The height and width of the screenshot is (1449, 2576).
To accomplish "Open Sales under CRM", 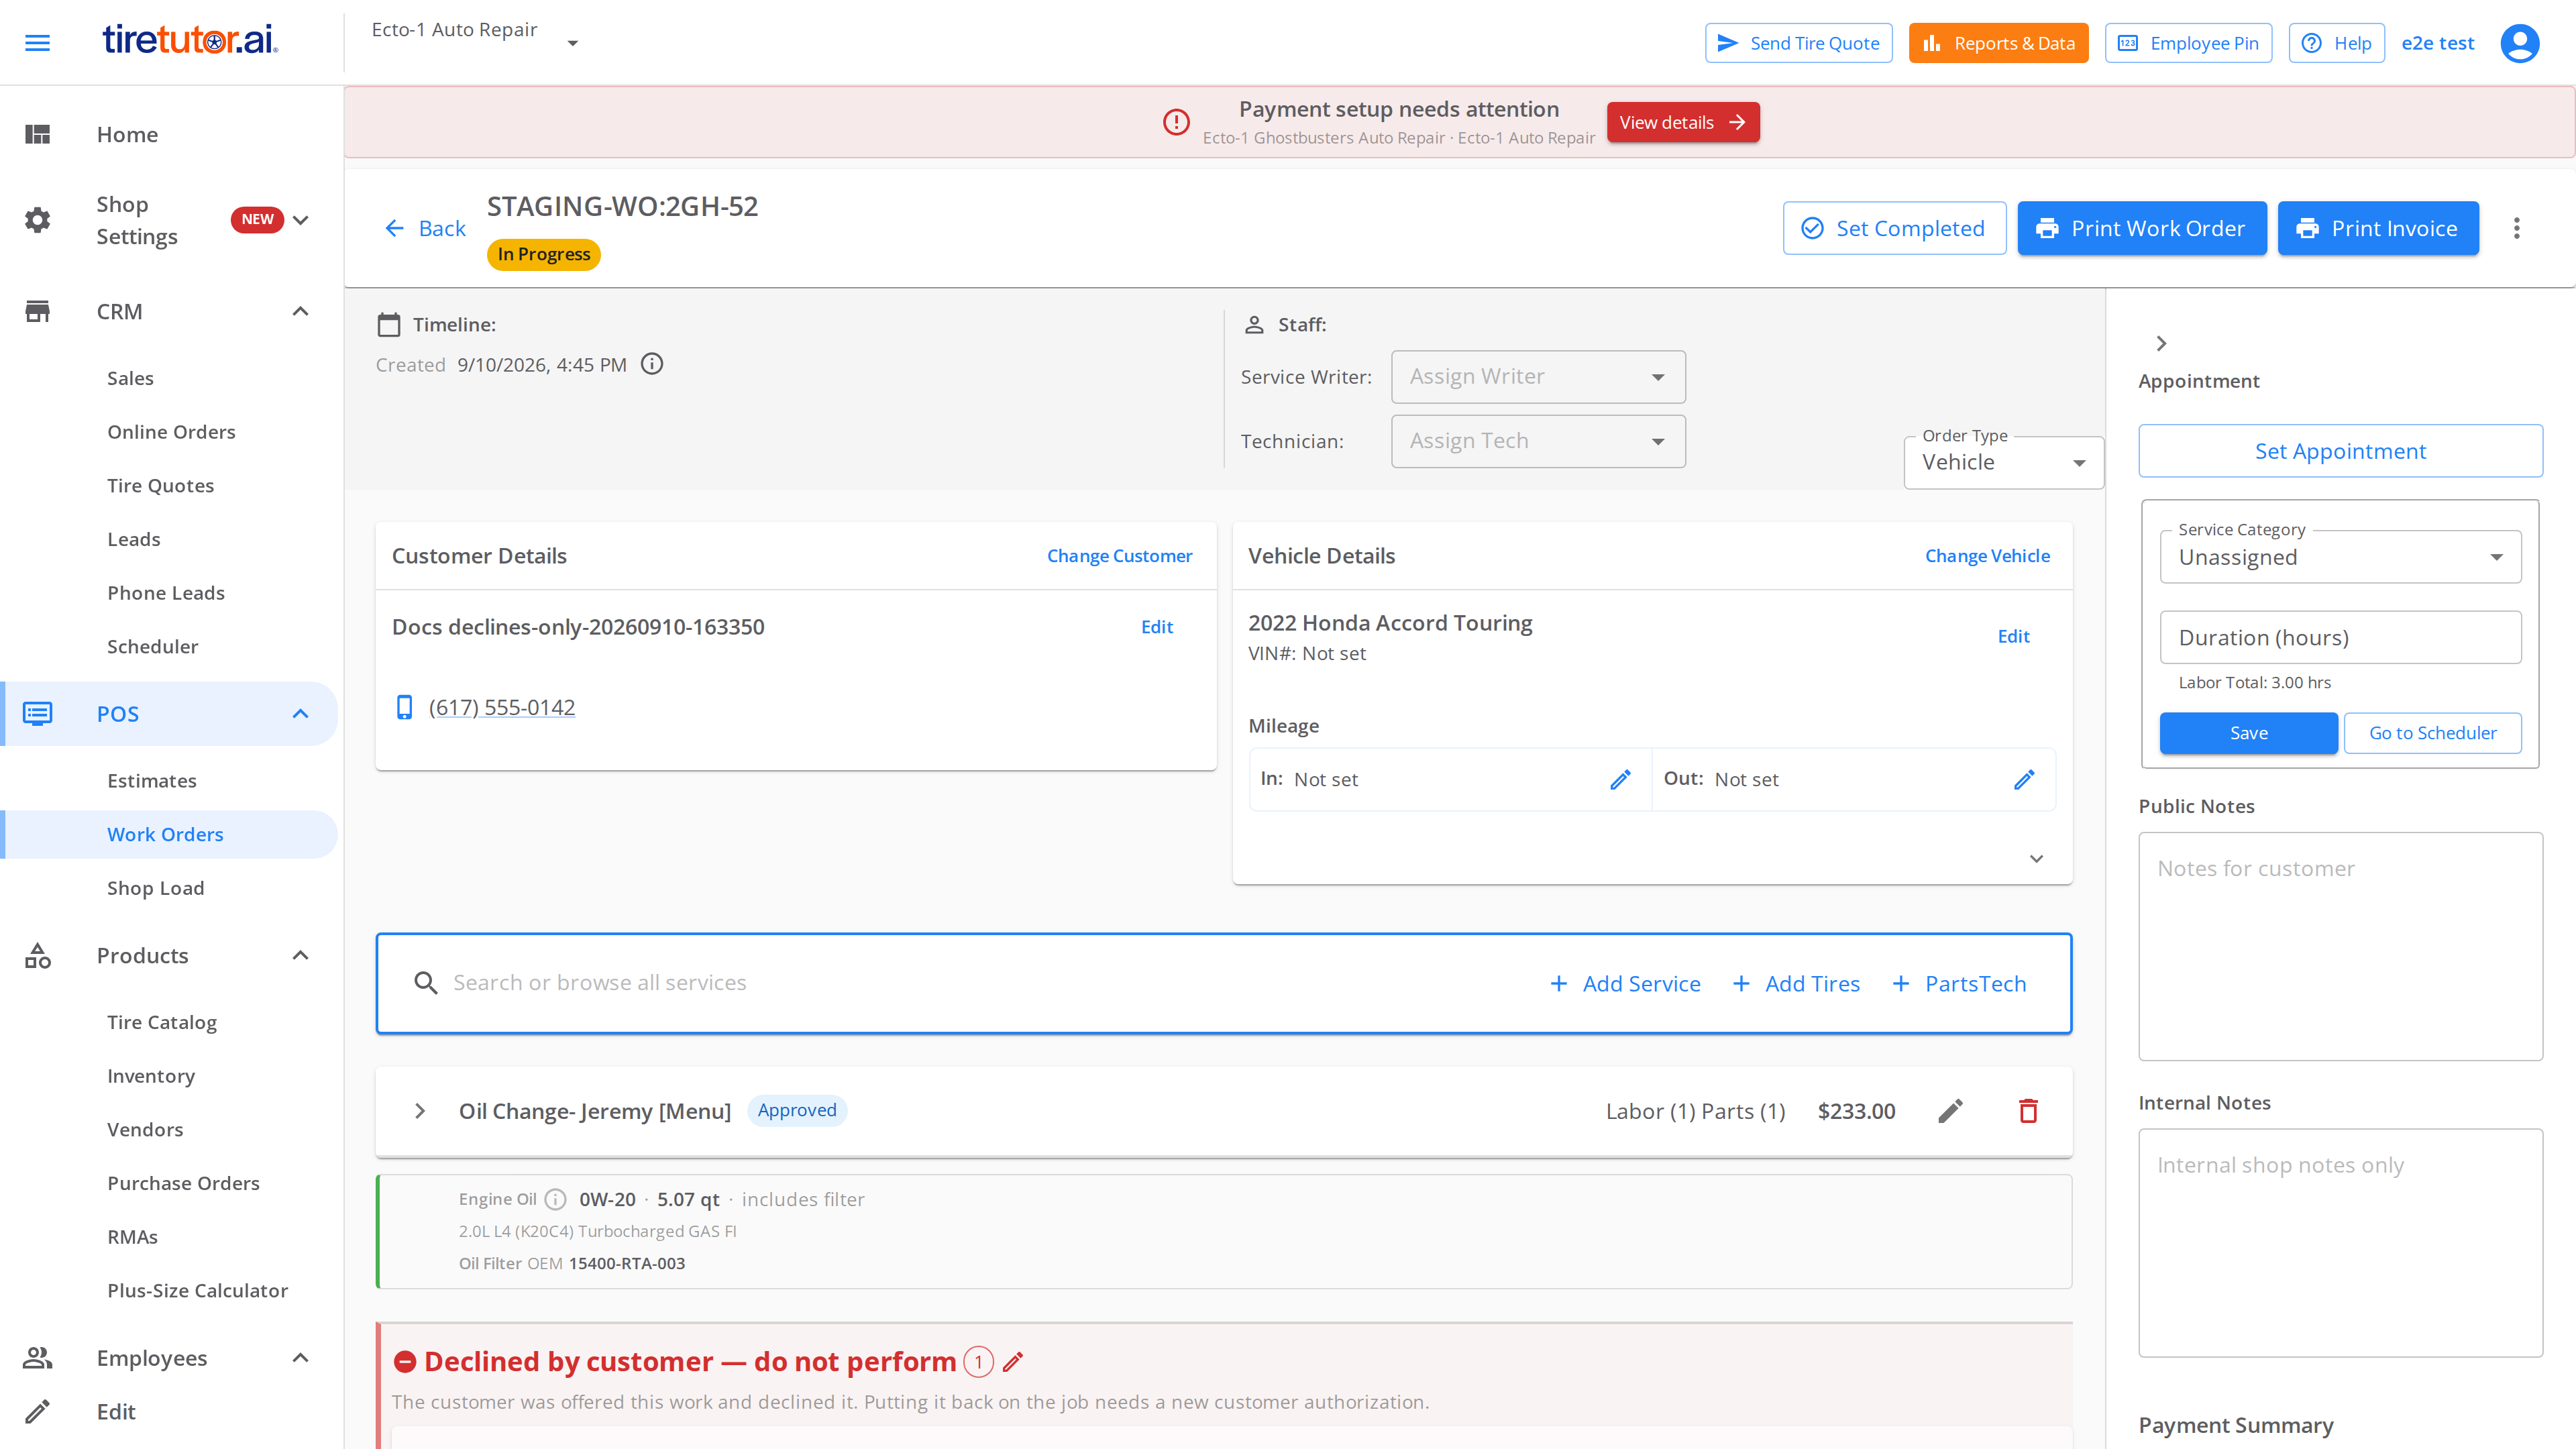I will pyautogui.click(x=130, y=378).
